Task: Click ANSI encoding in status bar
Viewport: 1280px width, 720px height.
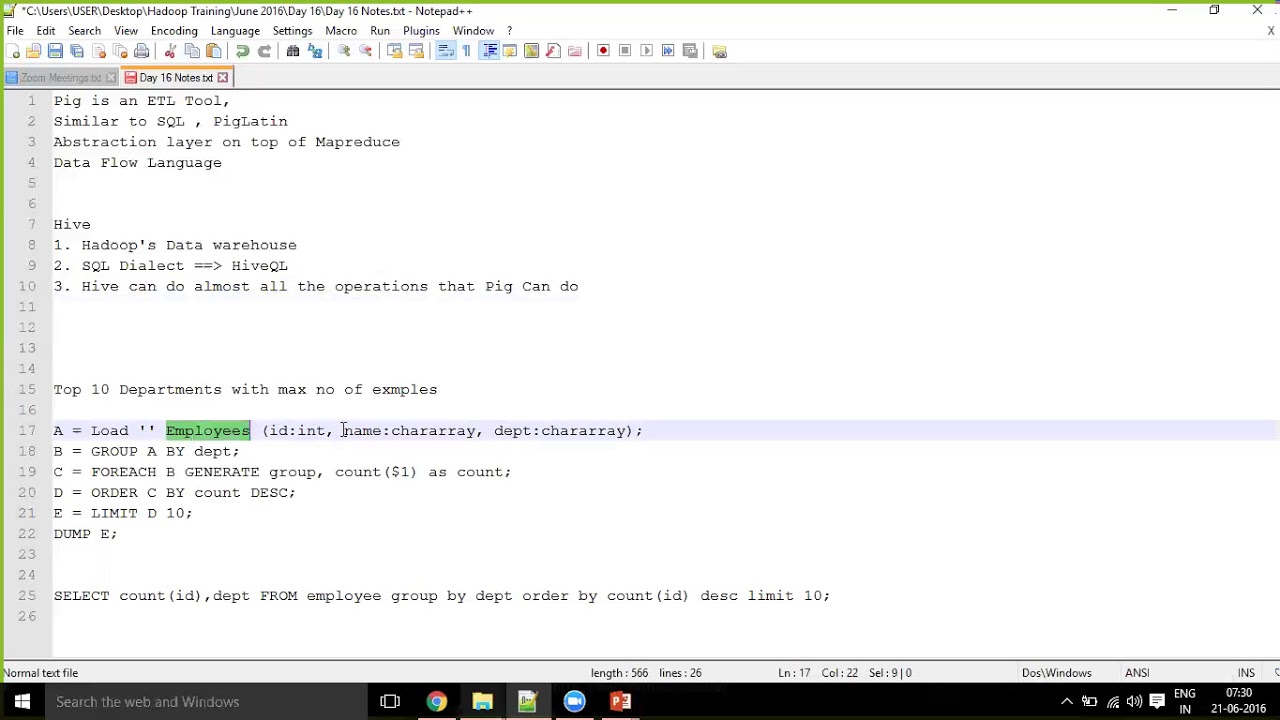Action: [x=1137, y=673]
